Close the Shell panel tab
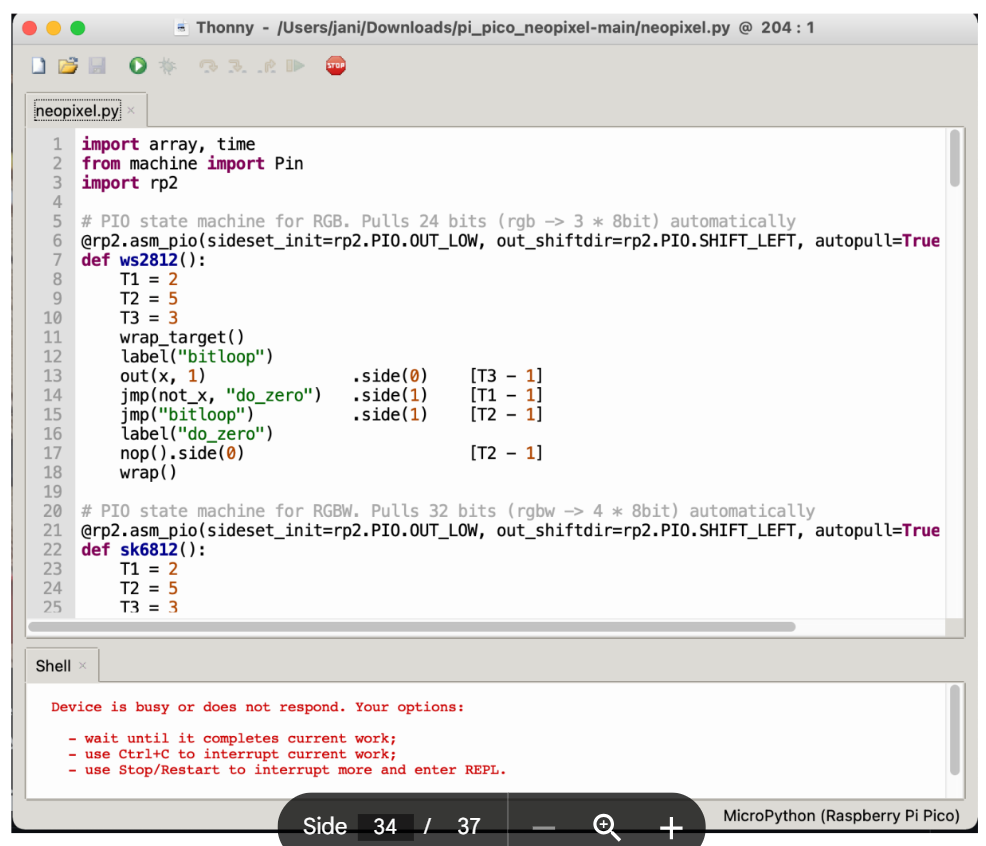The image size is (986, 846). [x=82, y=665]
